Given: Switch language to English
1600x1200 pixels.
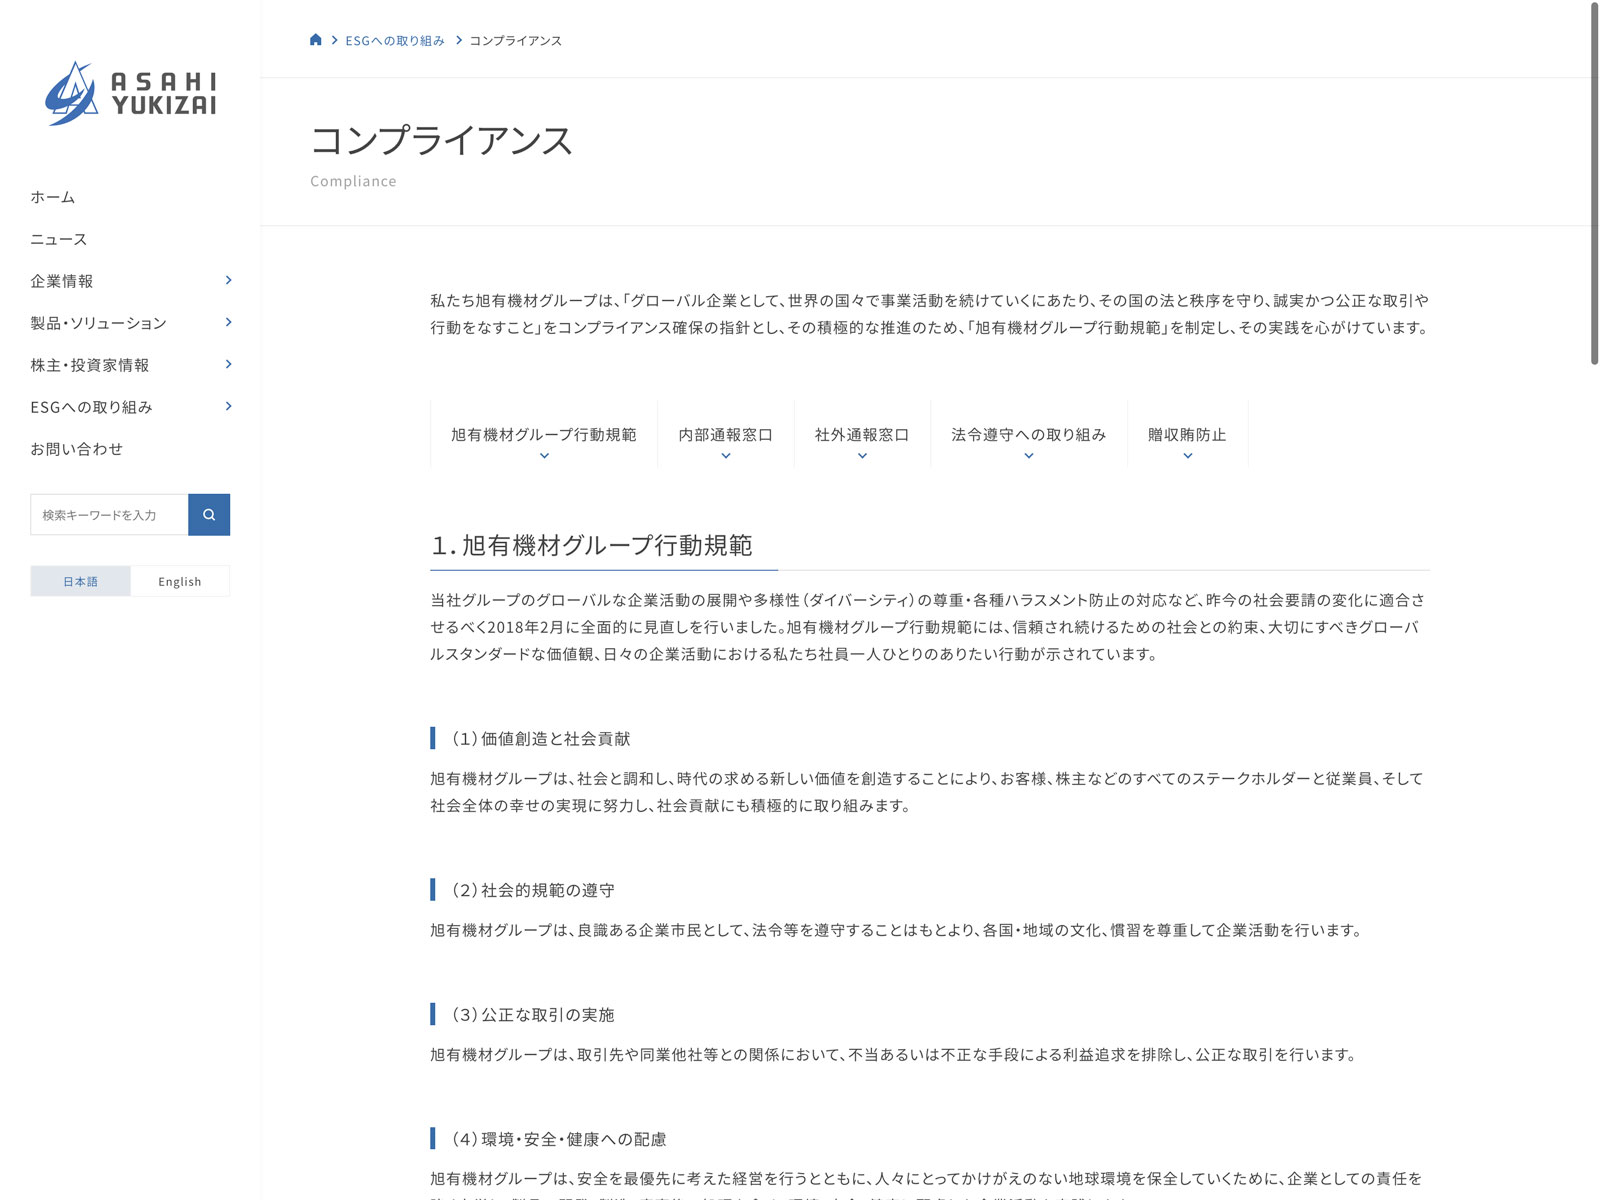Looking at the screenshot, I should 180,581.
